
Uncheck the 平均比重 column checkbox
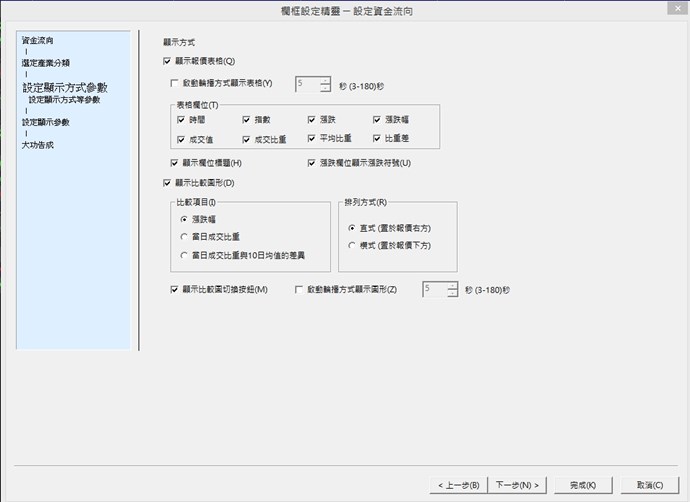point(312,139)
